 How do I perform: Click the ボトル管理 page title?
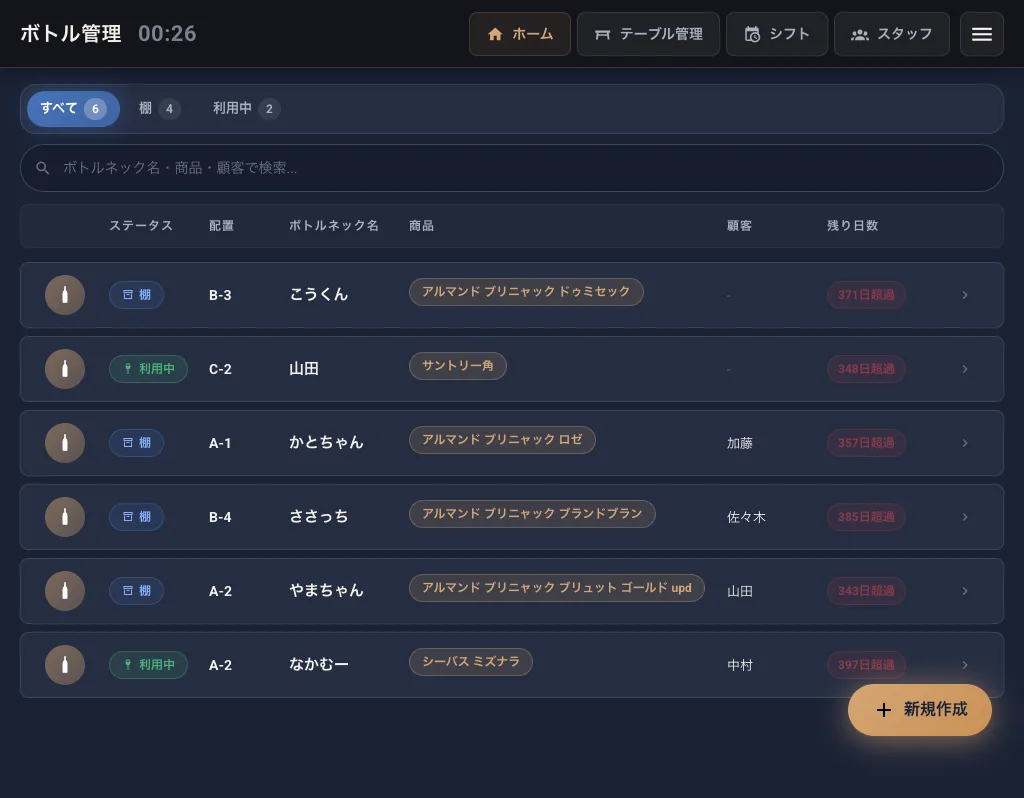(x=71, y=33)
